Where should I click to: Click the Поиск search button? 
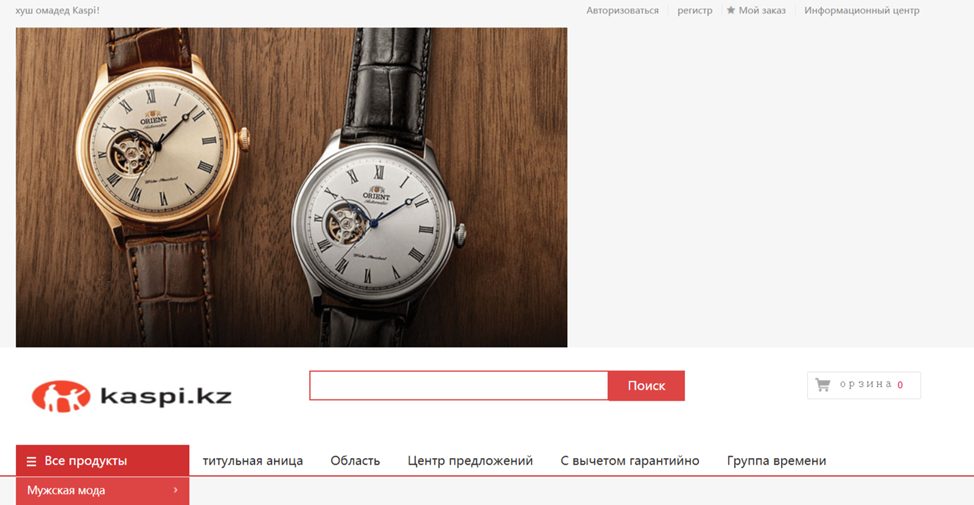[x=646, y=386]
